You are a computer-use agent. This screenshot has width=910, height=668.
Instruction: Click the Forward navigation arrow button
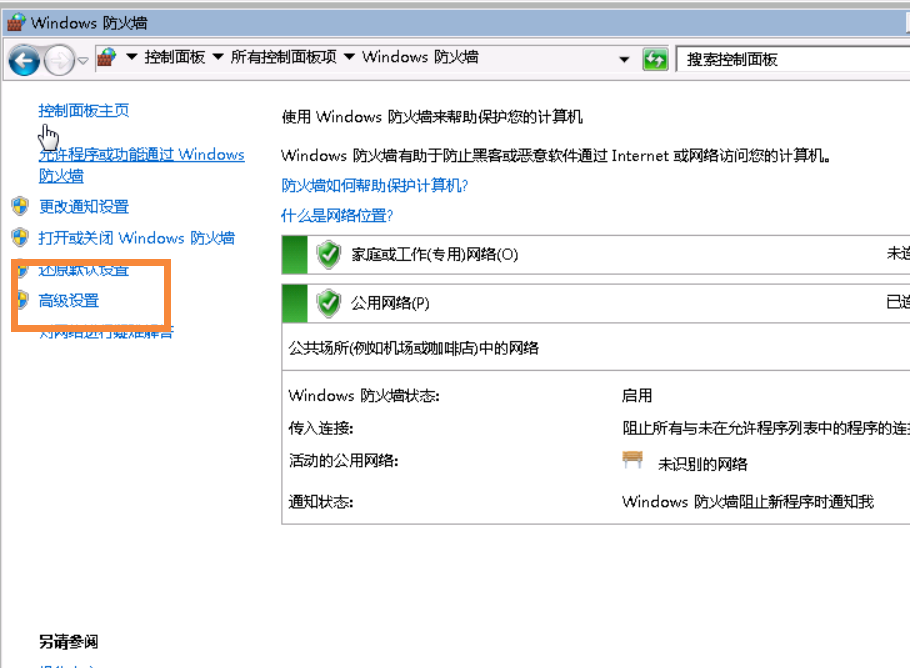click(x=59, y=60)
